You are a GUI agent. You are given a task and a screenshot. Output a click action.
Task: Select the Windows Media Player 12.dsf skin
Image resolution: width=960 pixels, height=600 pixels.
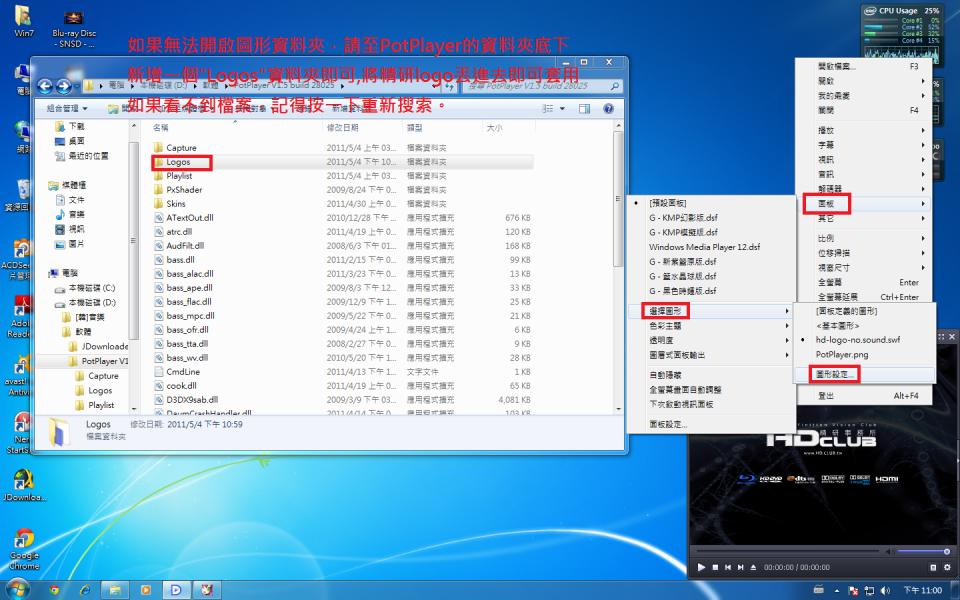point(704,247)
